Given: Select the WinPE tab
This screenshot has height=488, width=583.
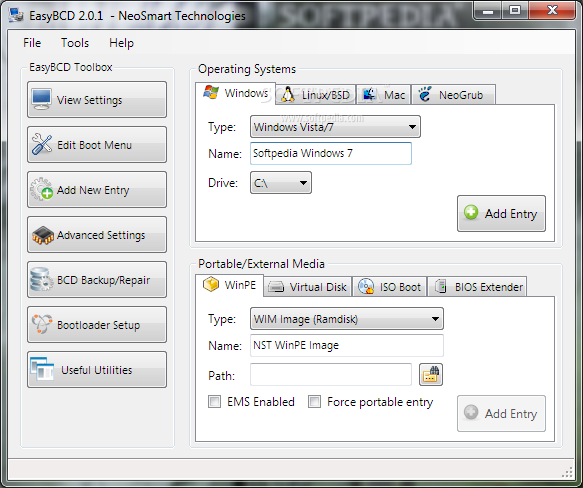Looking at the screenshot, I should (x=229, y=285).
